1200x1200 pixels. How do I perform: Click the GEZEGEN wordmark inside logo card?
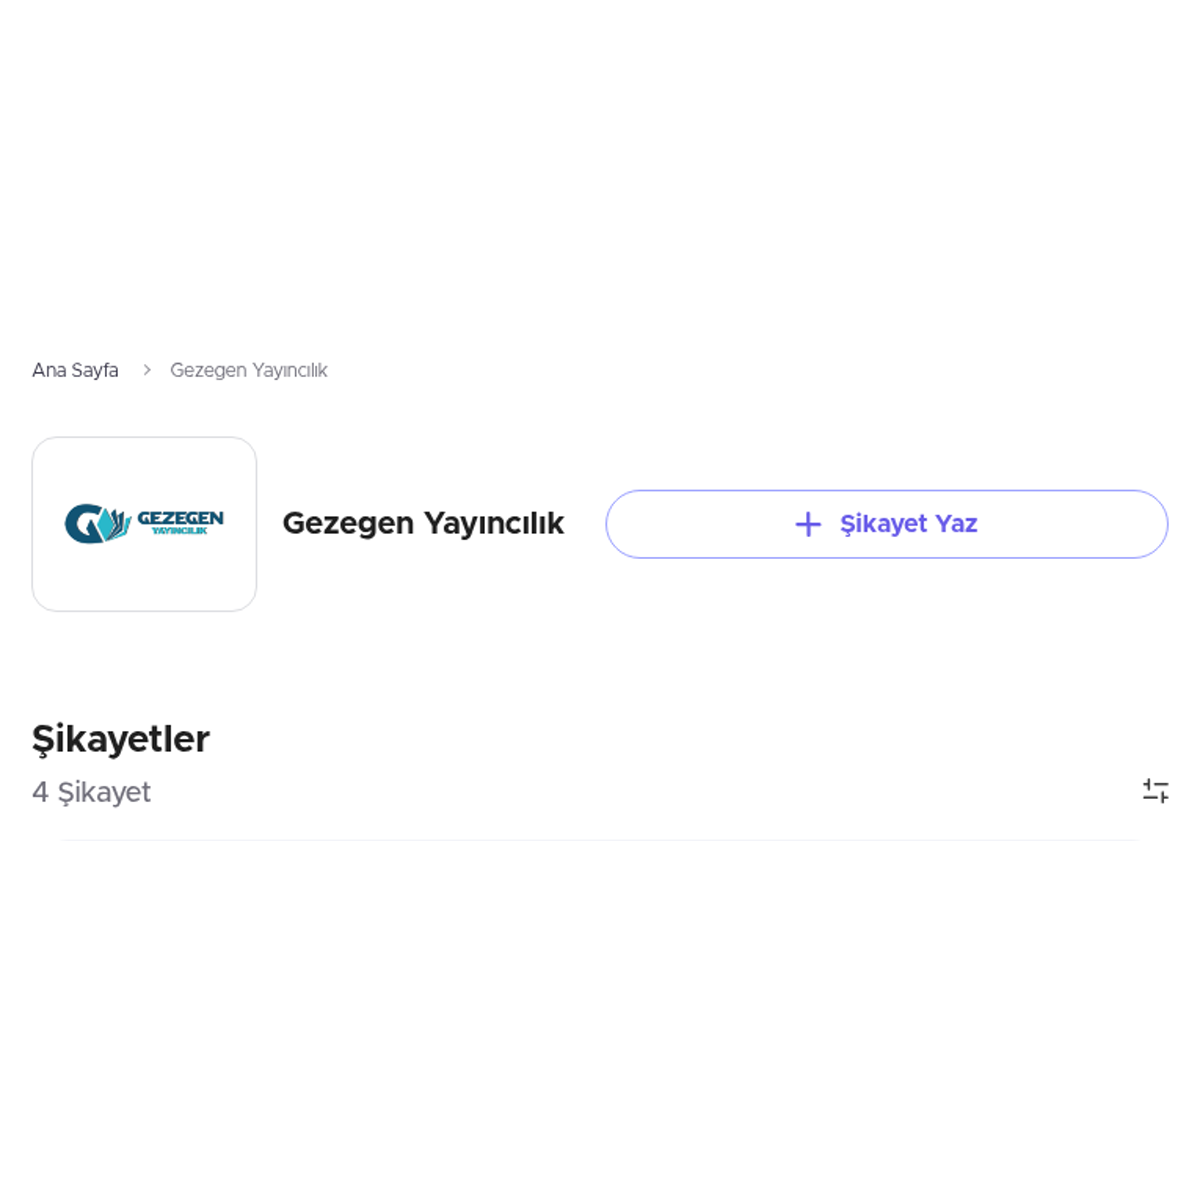[x=180, y=518]
